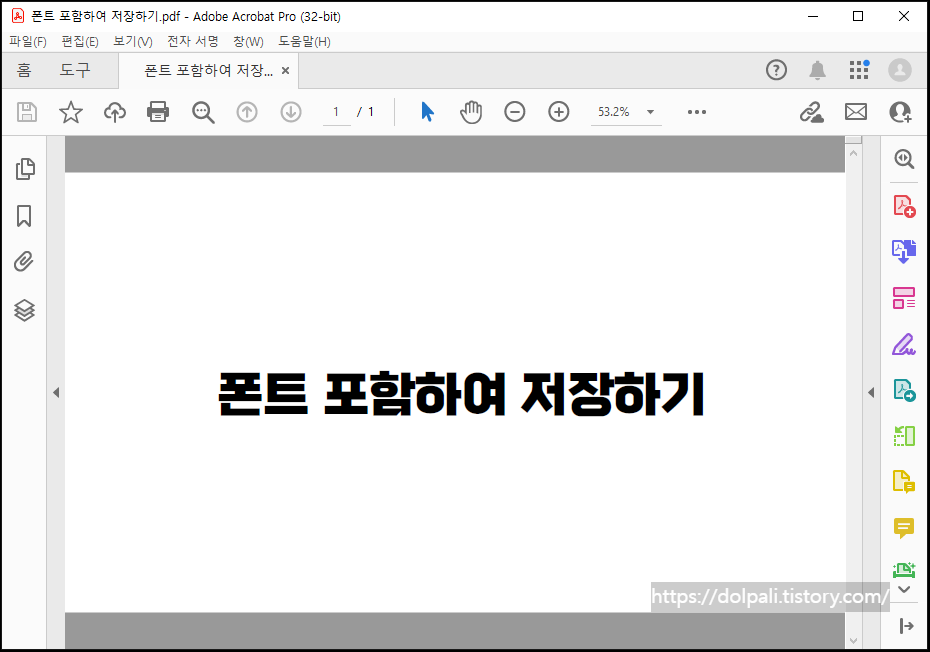Switch to the Home tab
This screenshot has width=930, height=652.
click(x=24, y=70)
